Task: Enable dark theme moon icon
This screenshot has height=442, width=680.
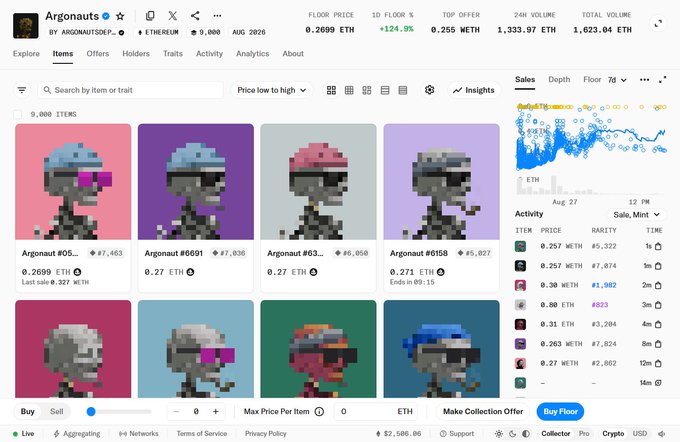Action: [513, 434]
